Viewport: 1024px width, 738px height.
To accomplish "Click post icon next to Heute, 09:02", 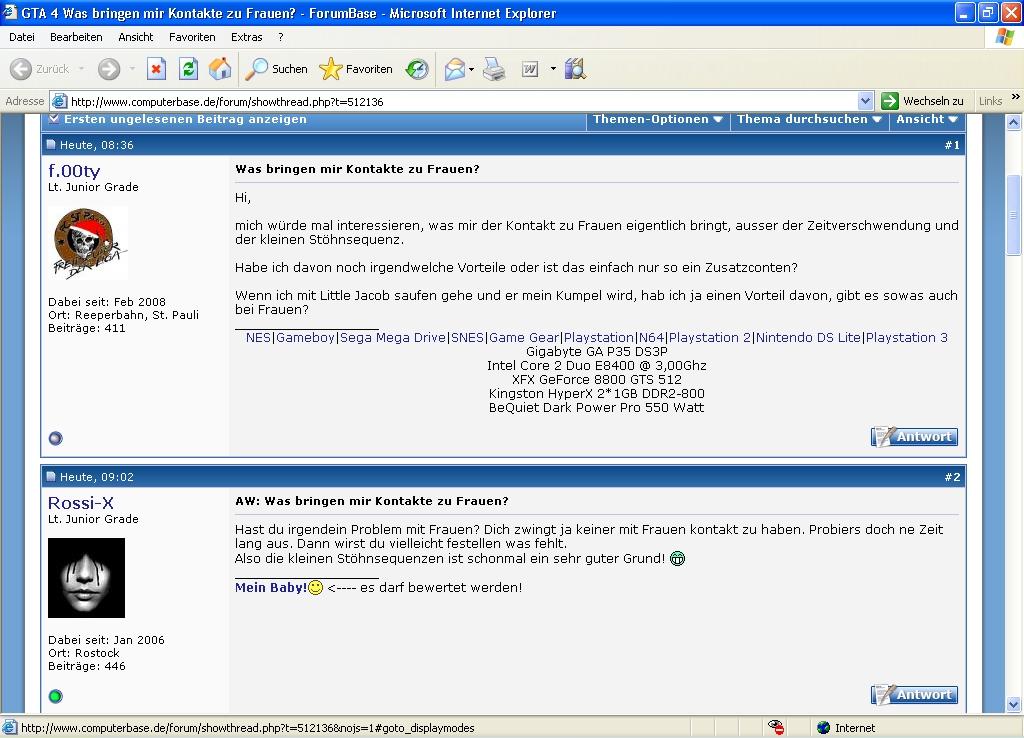I will [x=51, y=476].
